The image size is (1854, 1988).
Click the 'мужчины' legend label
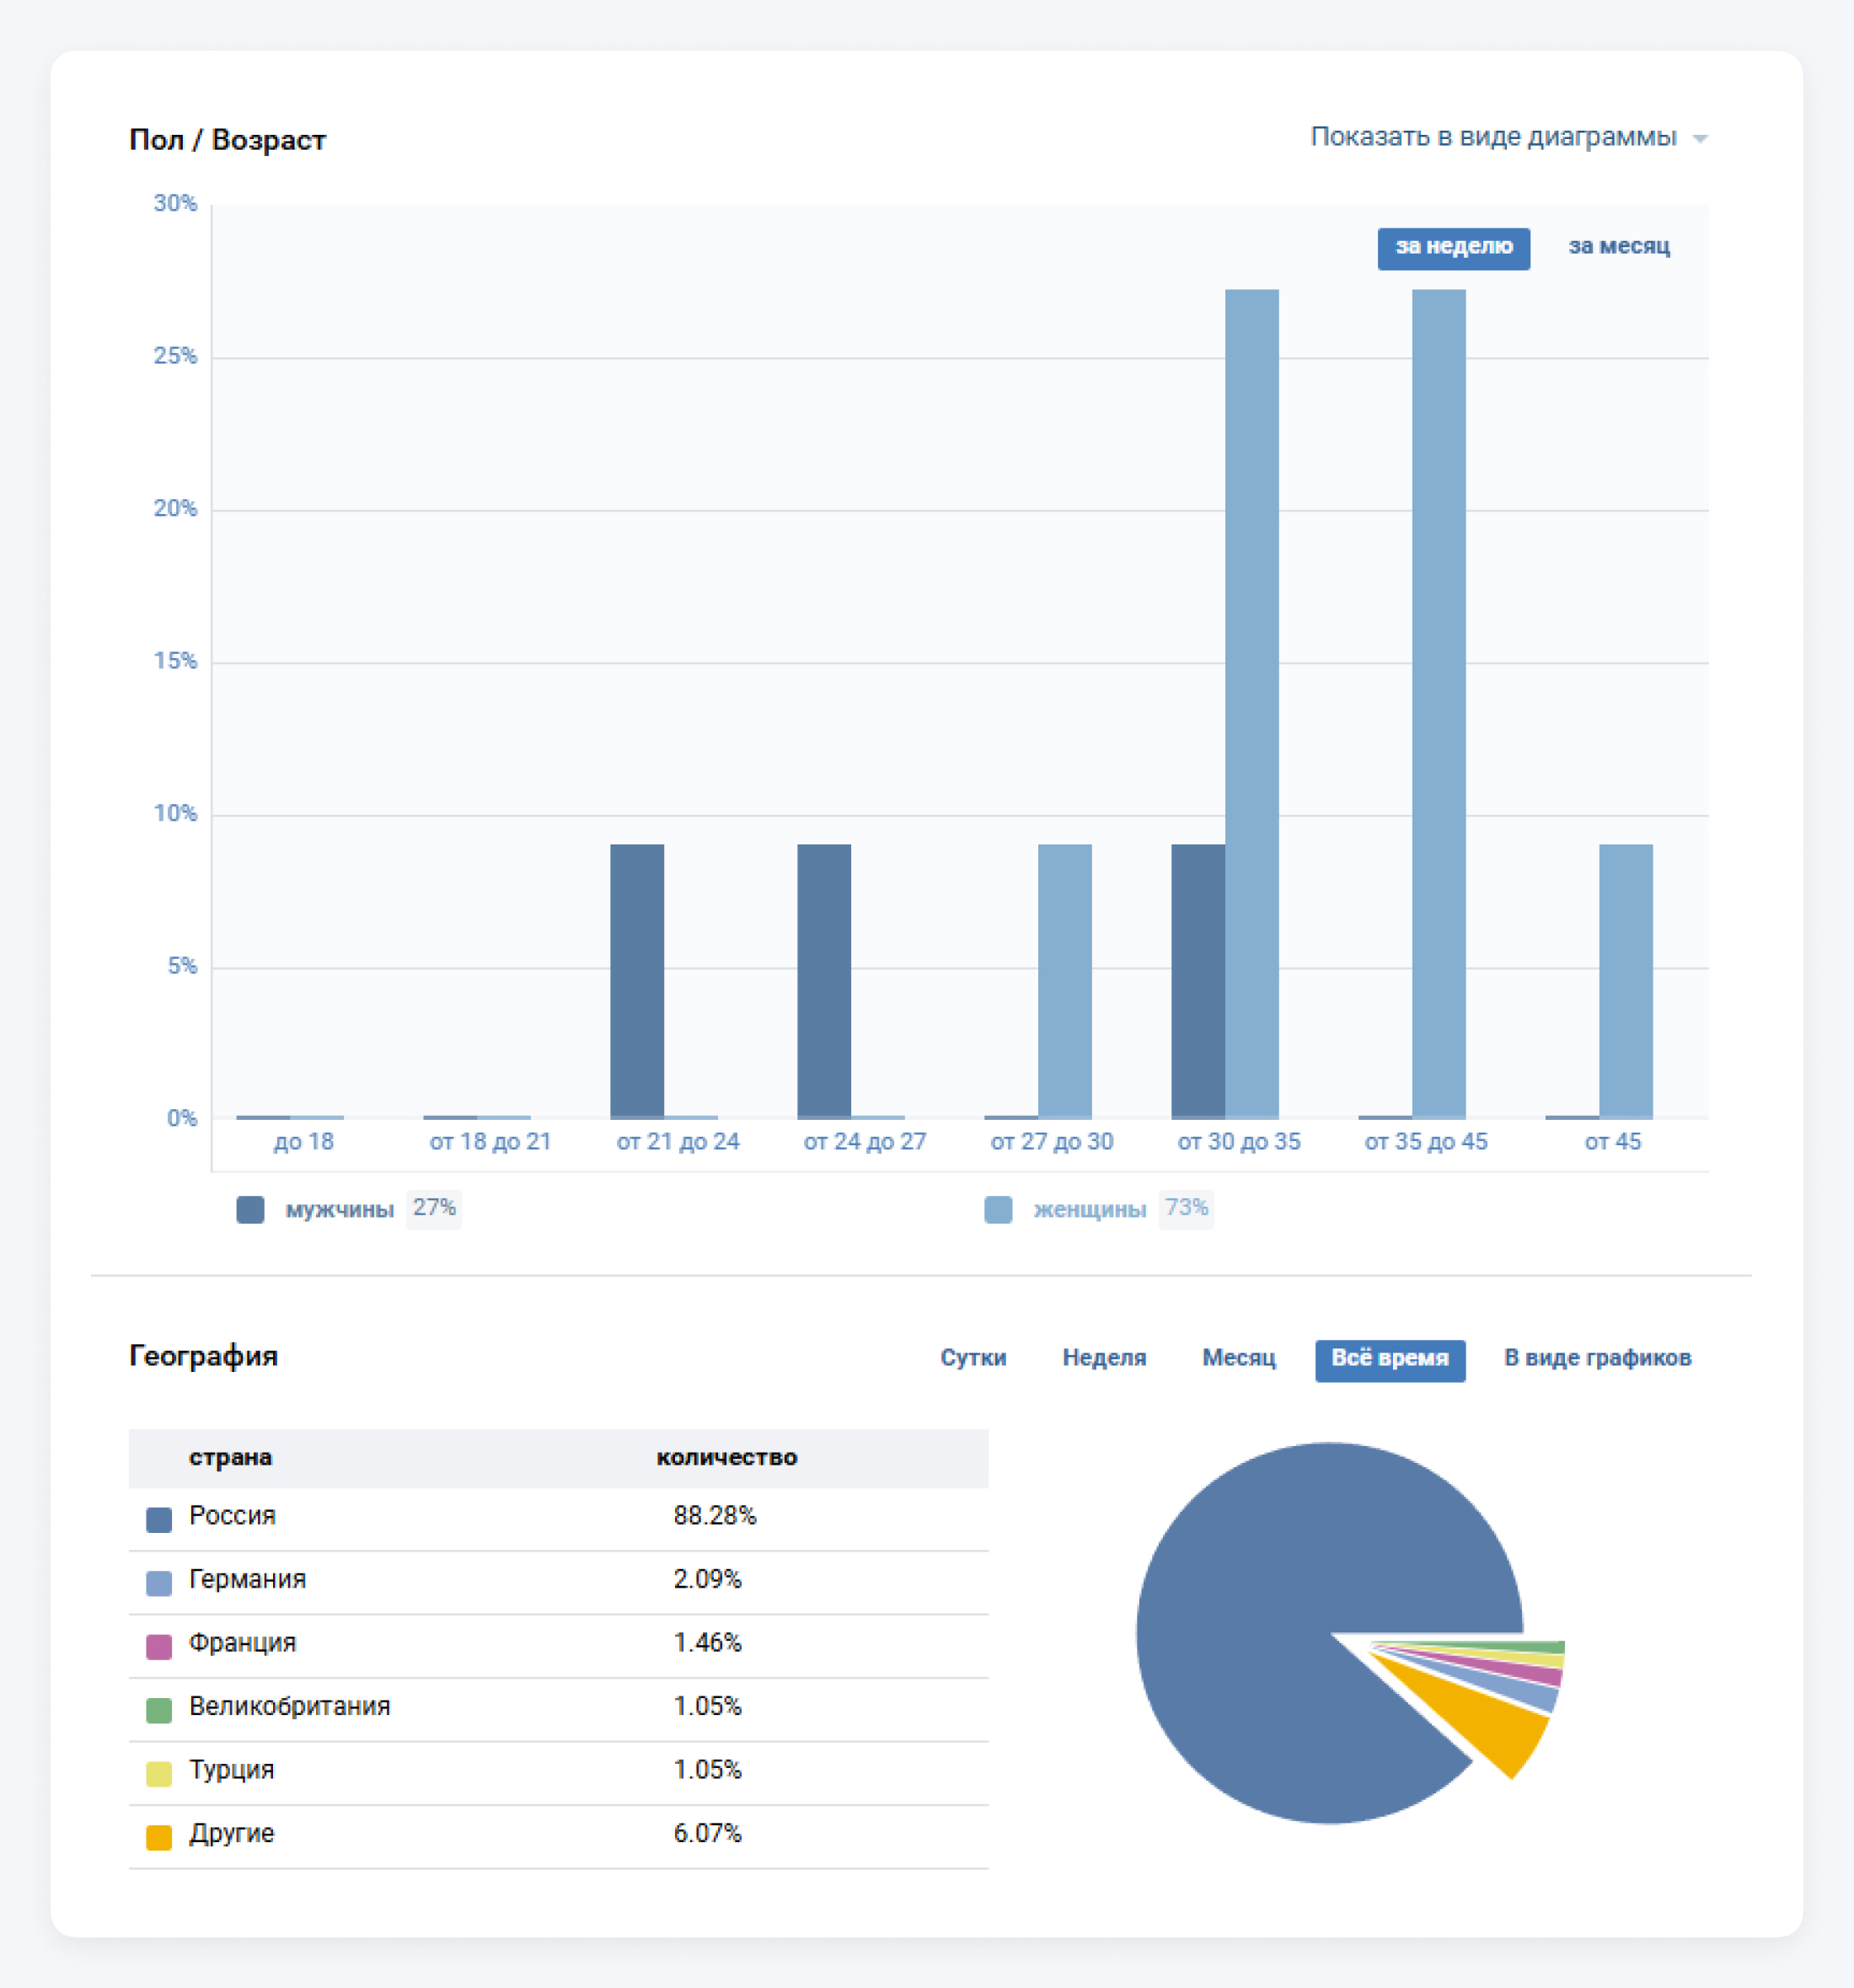pyautogui.click(x=339, y=1209)
